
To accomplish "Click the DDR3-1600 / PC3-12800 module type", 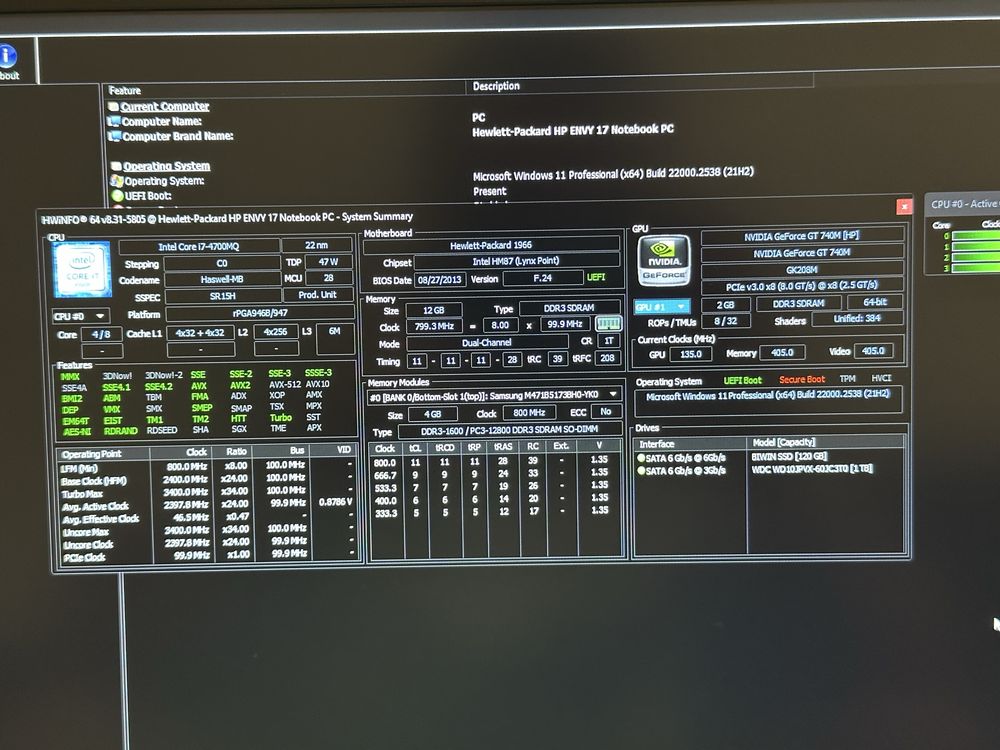I will click(x=510, y=430).
